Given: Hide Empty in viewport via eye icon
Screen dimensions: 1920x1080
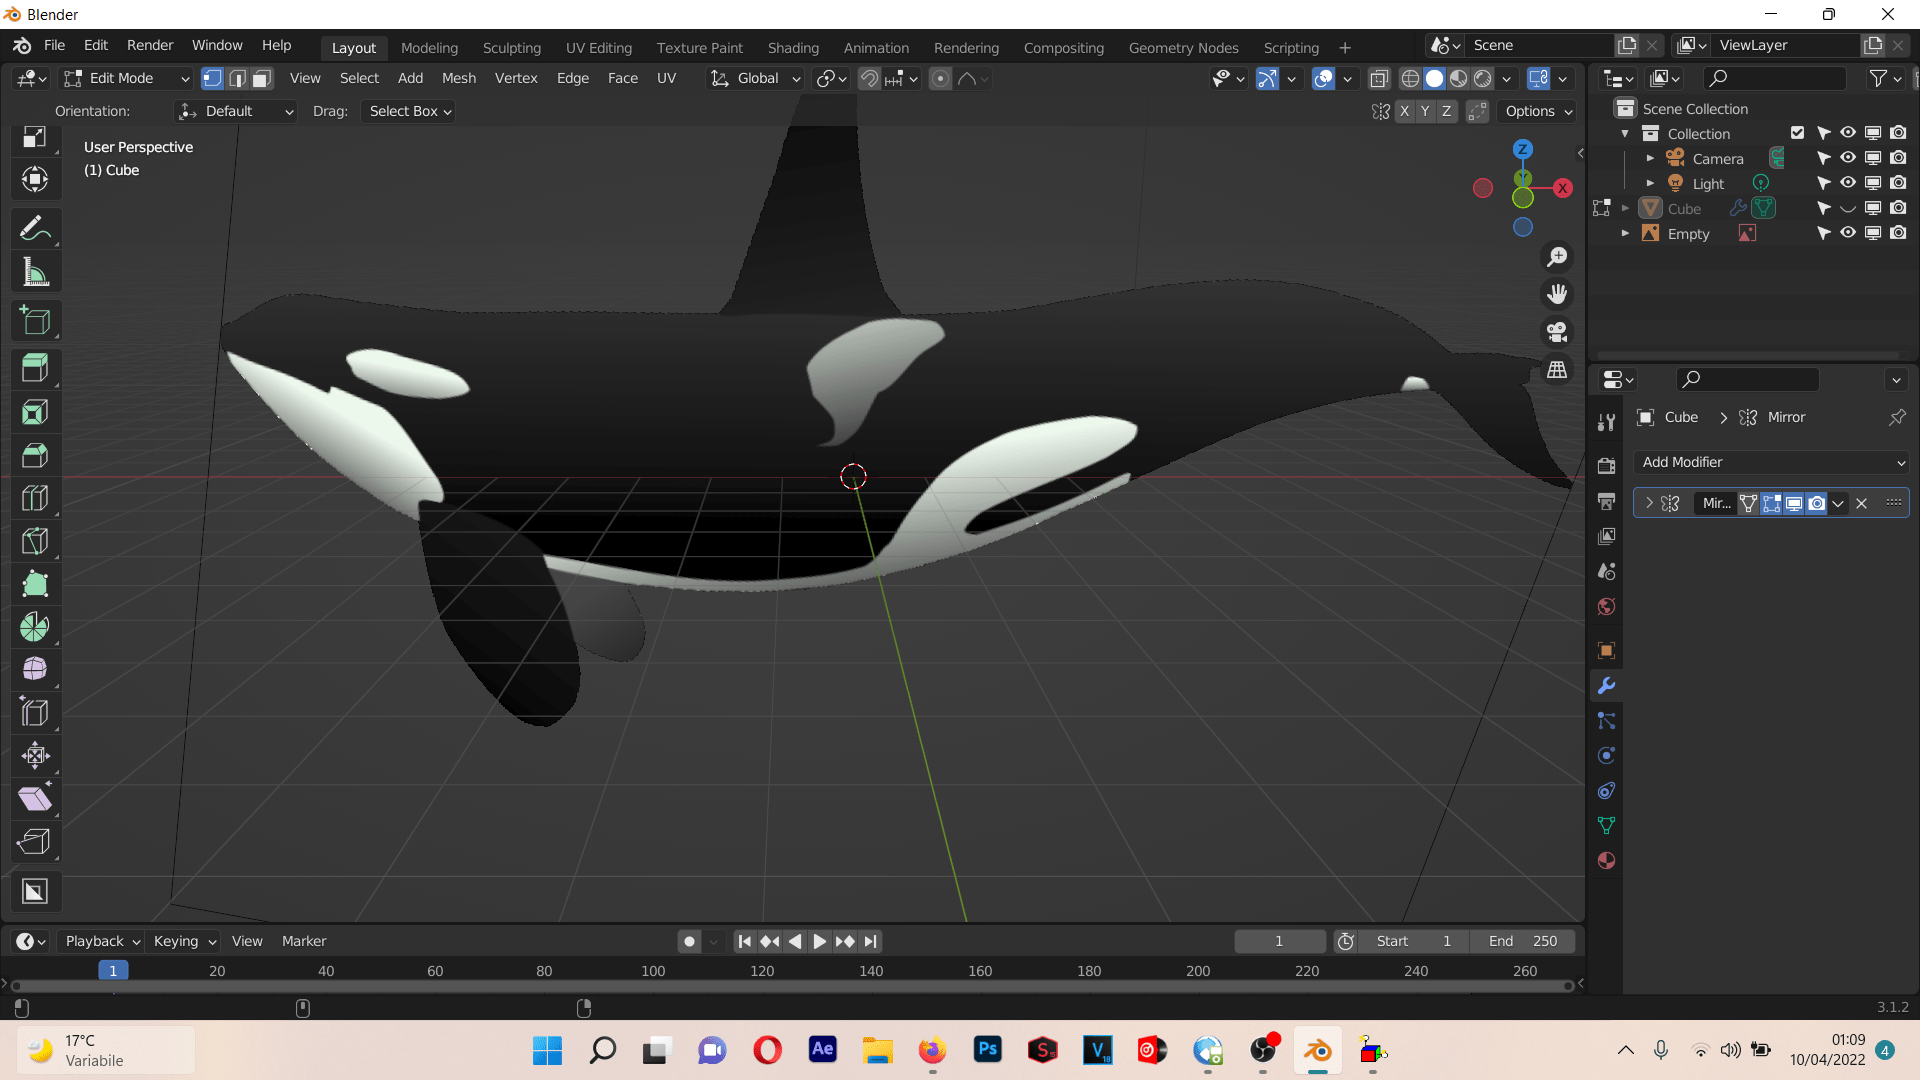Looking at the screenshot, I should pyautogui.click(x=1848, y=233).
